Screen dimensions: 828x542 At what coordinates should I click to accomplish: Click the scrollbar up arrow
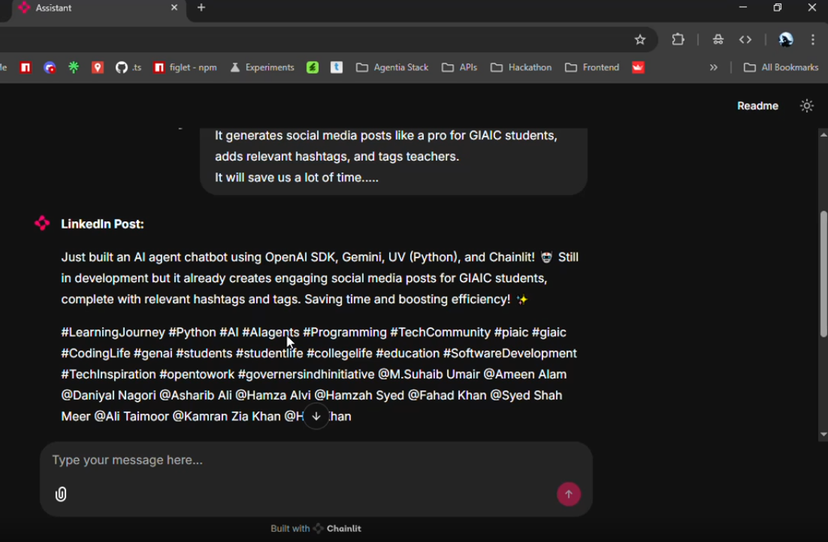(823, 135)
